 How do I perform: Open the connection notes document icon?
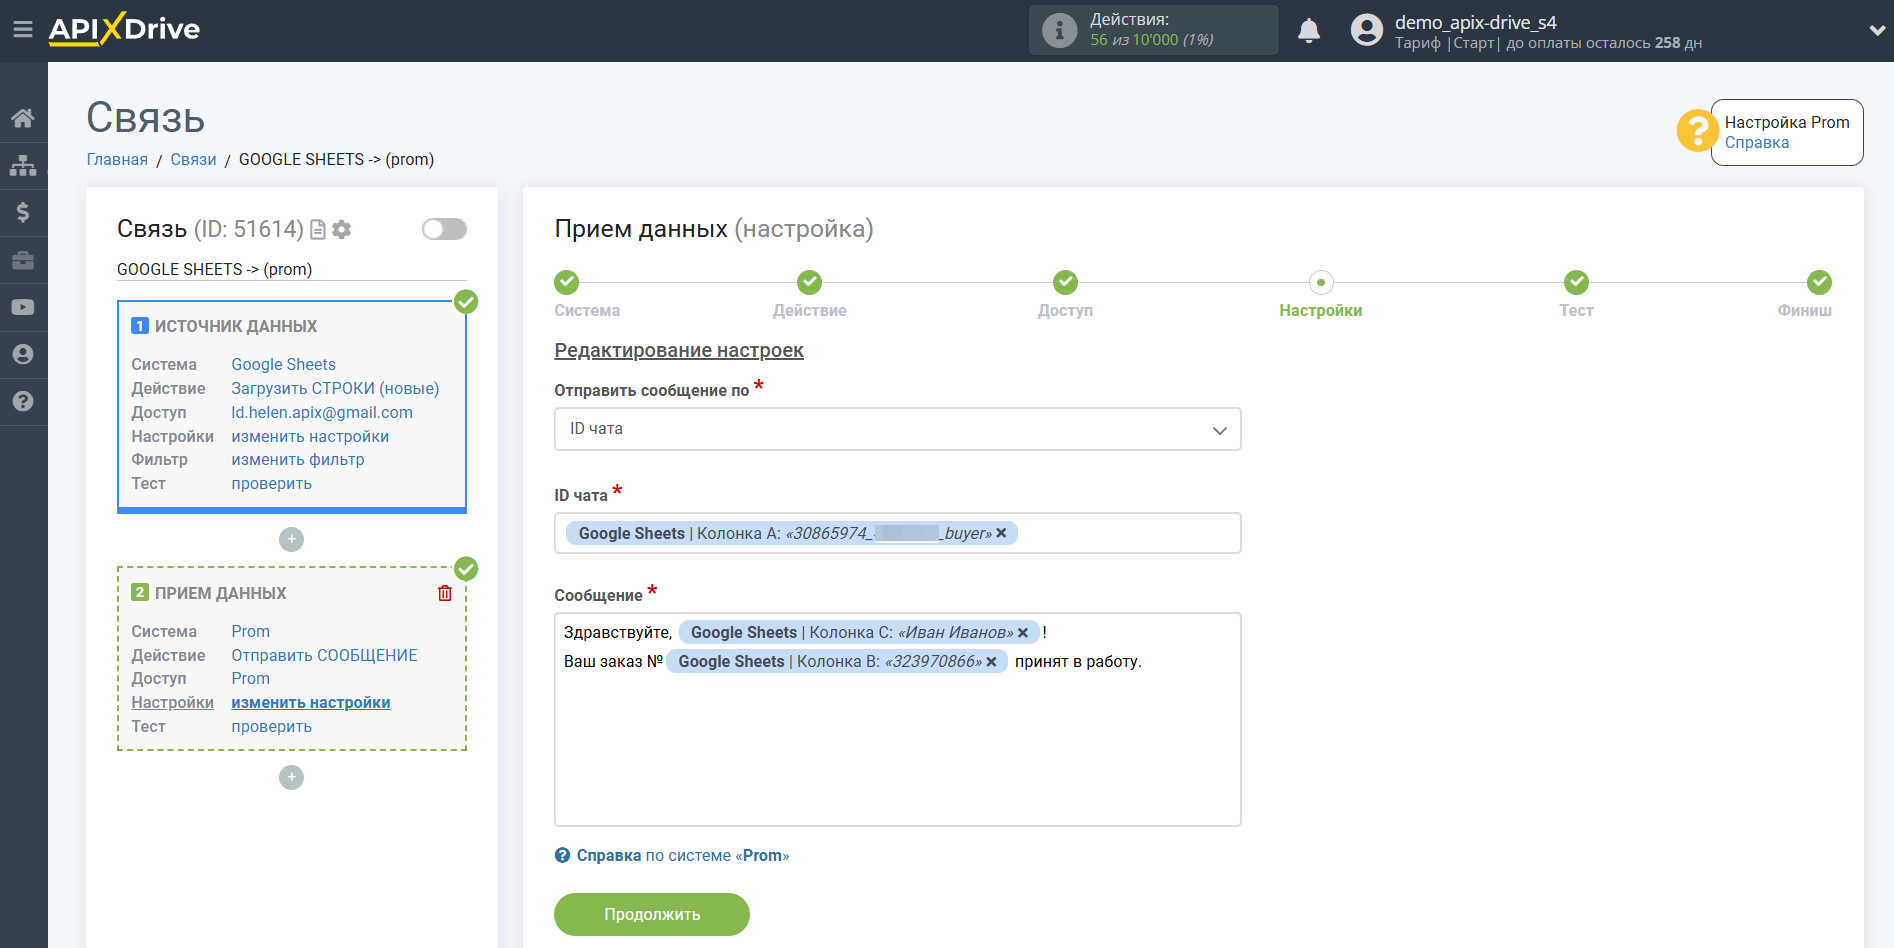(x=318, y=230)
